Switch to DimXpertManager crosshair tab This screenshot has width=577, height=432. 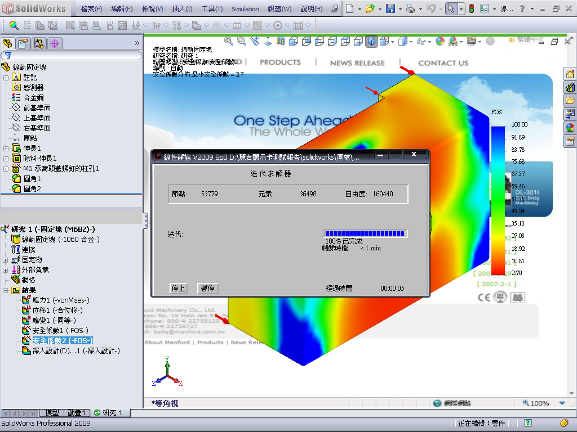coord(54,43)
